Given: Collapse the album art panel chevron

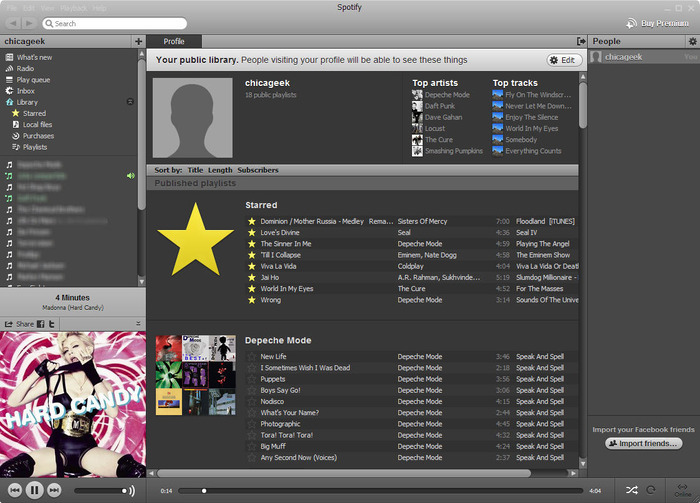Looking at the screenshot, I should point(138,324).
